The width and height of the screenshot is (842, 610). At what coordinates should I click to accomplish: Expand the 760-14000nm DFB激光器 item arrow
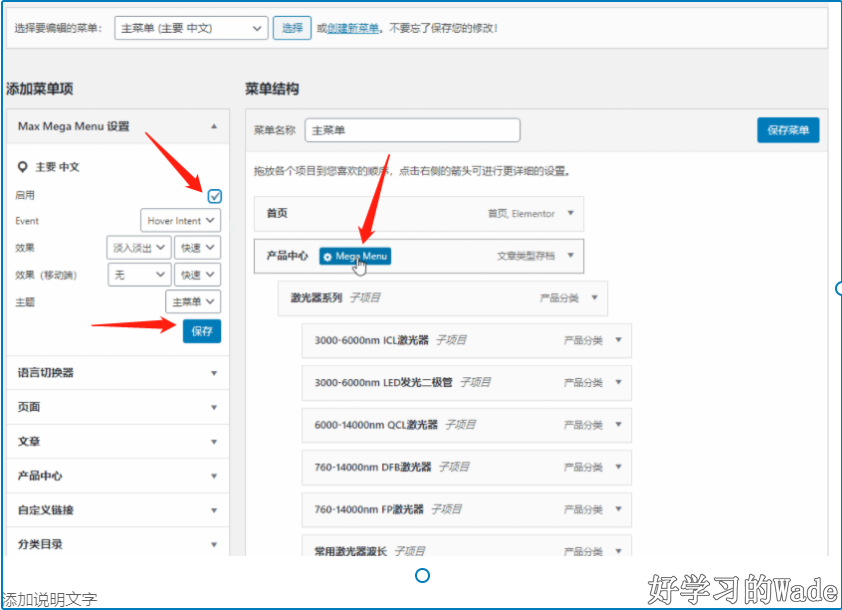[x=619, y=467]
